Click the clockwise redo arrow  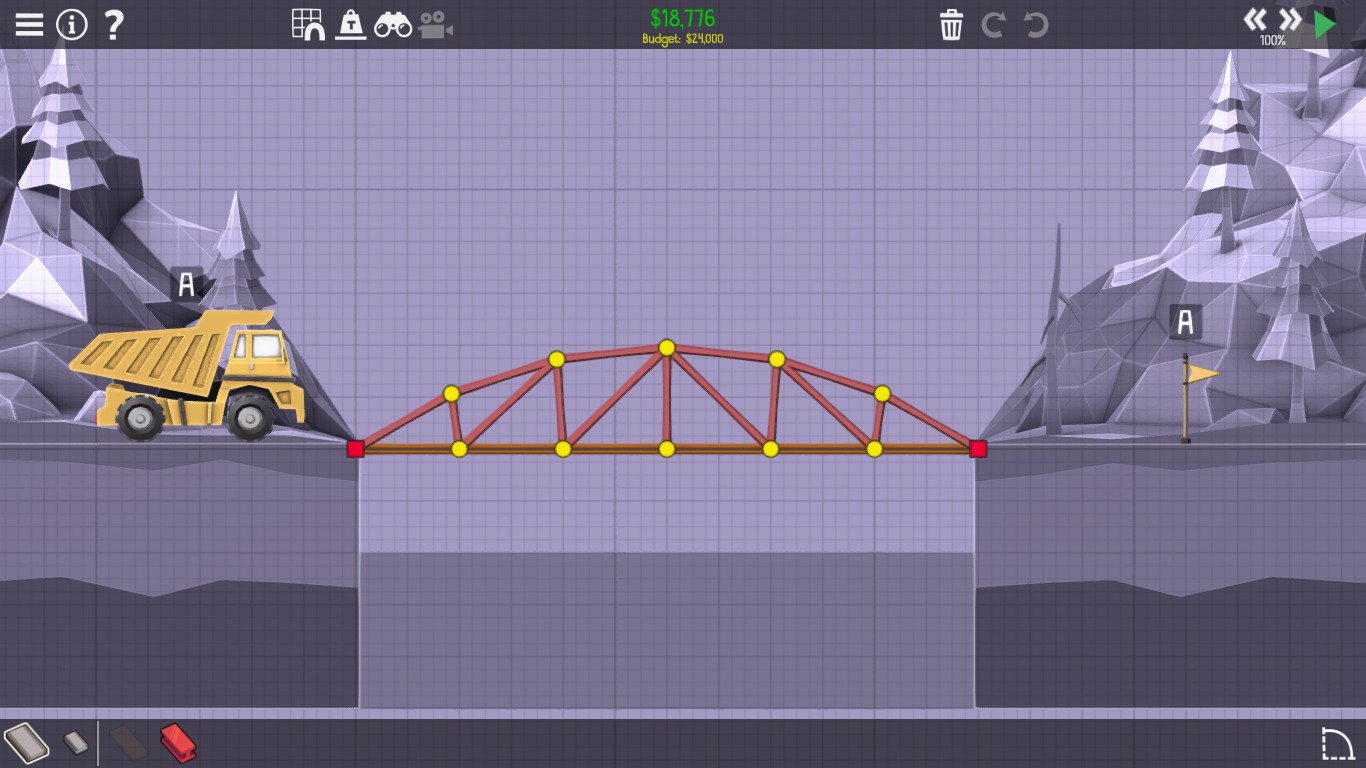coord(993,24)
